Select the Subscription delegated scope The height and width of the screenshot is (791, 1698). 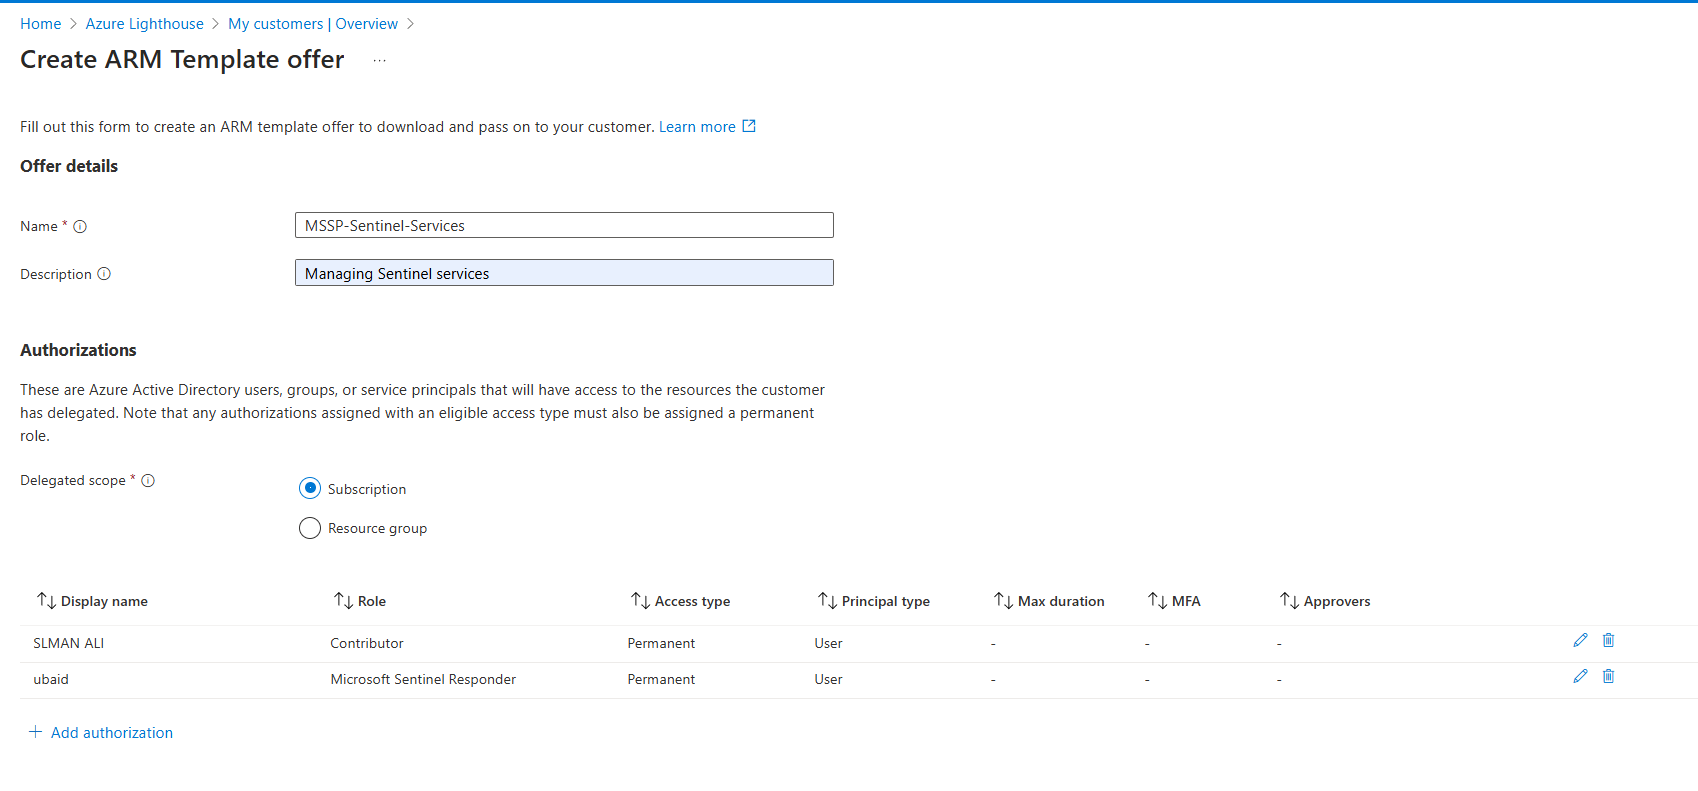click(310, 489)
